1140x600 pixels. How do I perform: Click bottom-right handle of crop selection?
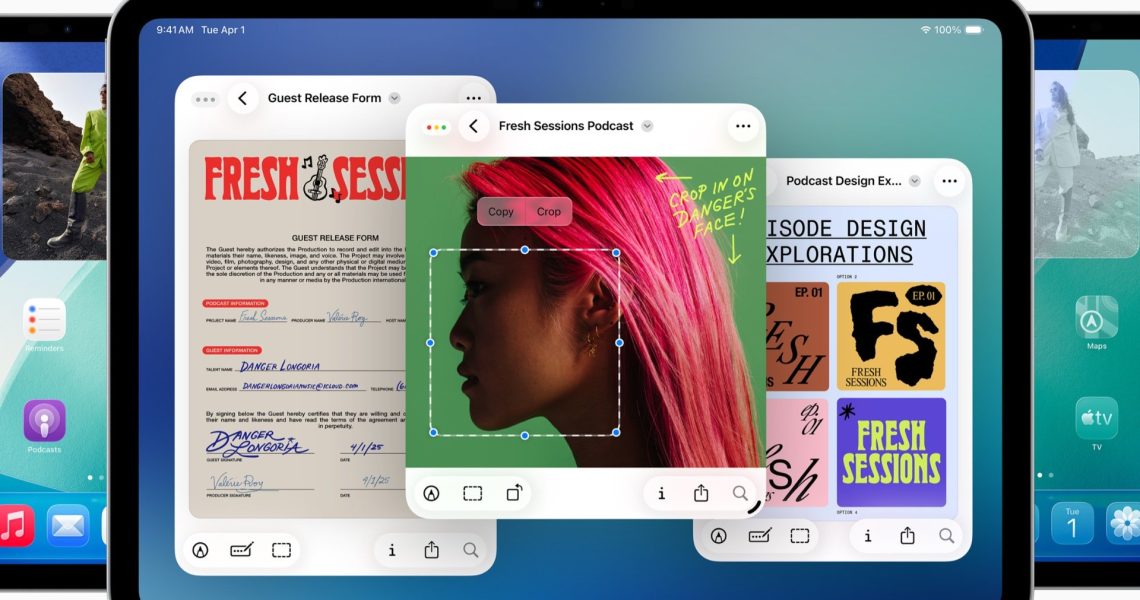pos(616,433)
